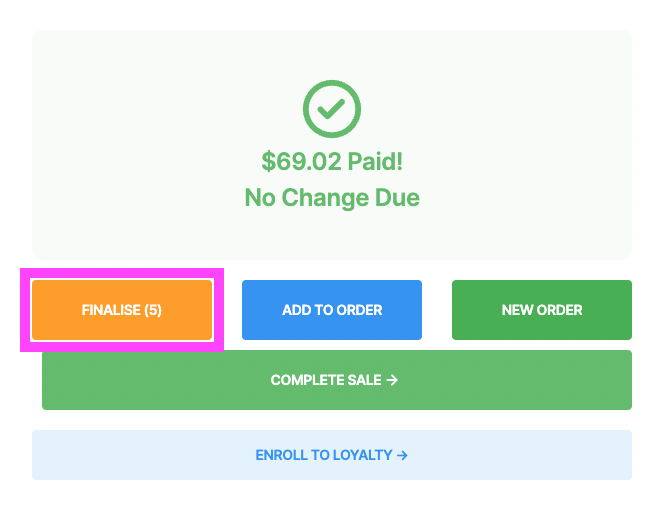Click the Complete Sale button
The width and height of the screenshot is (667, 517).
coord(337,380)
